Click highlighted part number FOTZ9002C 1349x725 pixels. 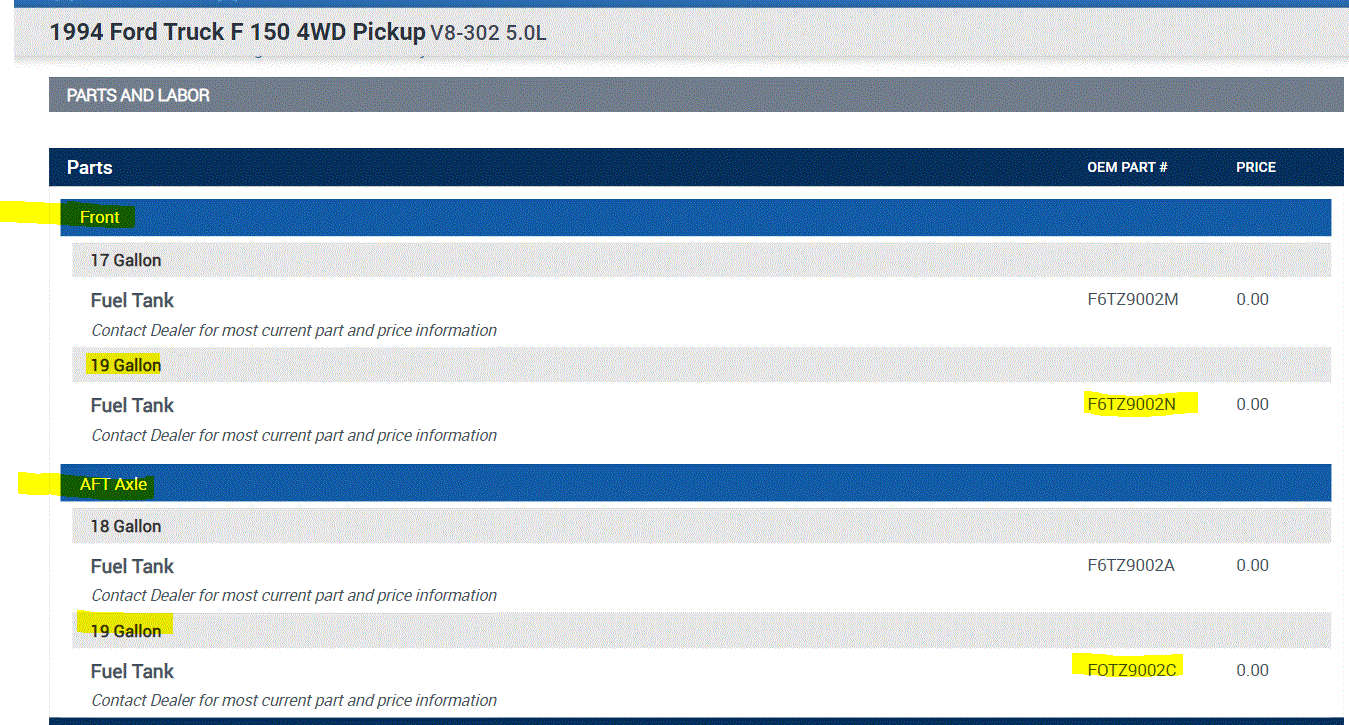click(x=1131, y=670)
